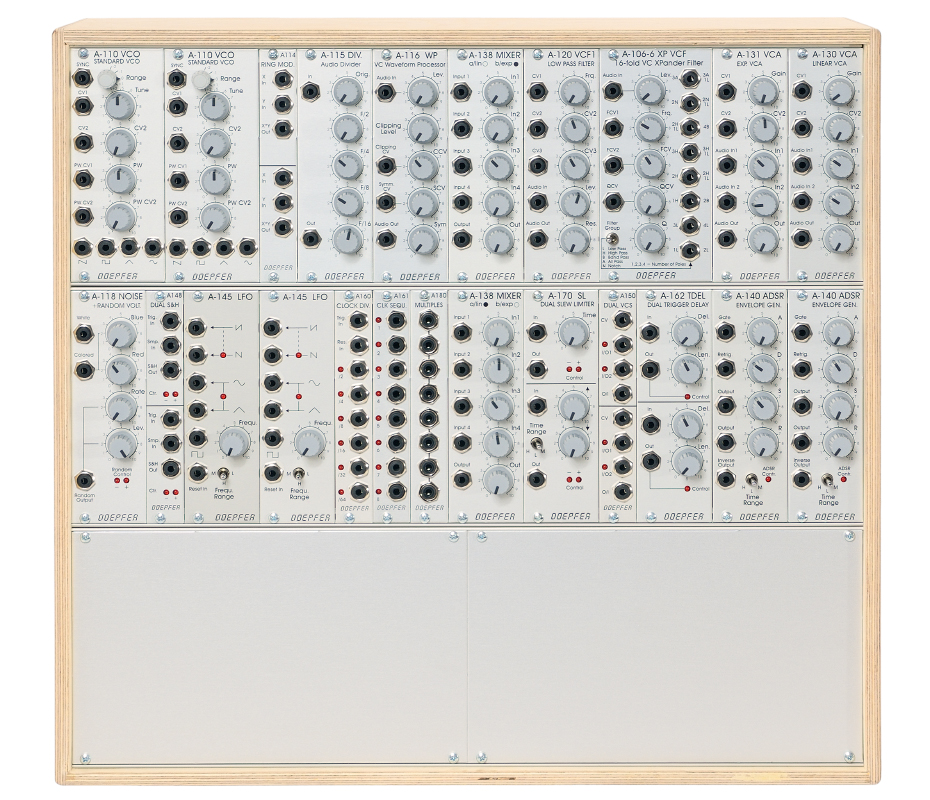This screenshot has width=930, height=800.
Task: Flip the Time Range switch on A-170 SL
Action: tap(536, 441)
